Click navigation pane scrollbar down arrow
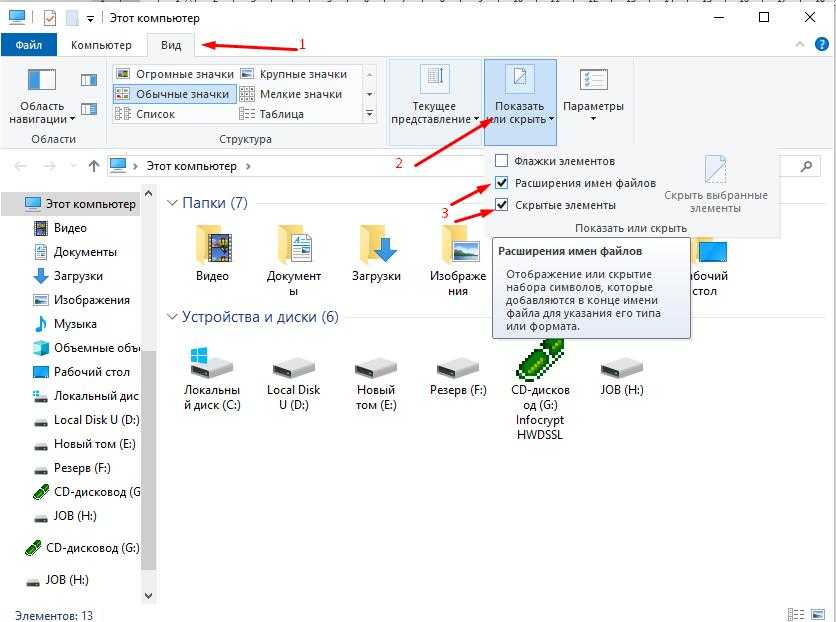 click(148, 595)
